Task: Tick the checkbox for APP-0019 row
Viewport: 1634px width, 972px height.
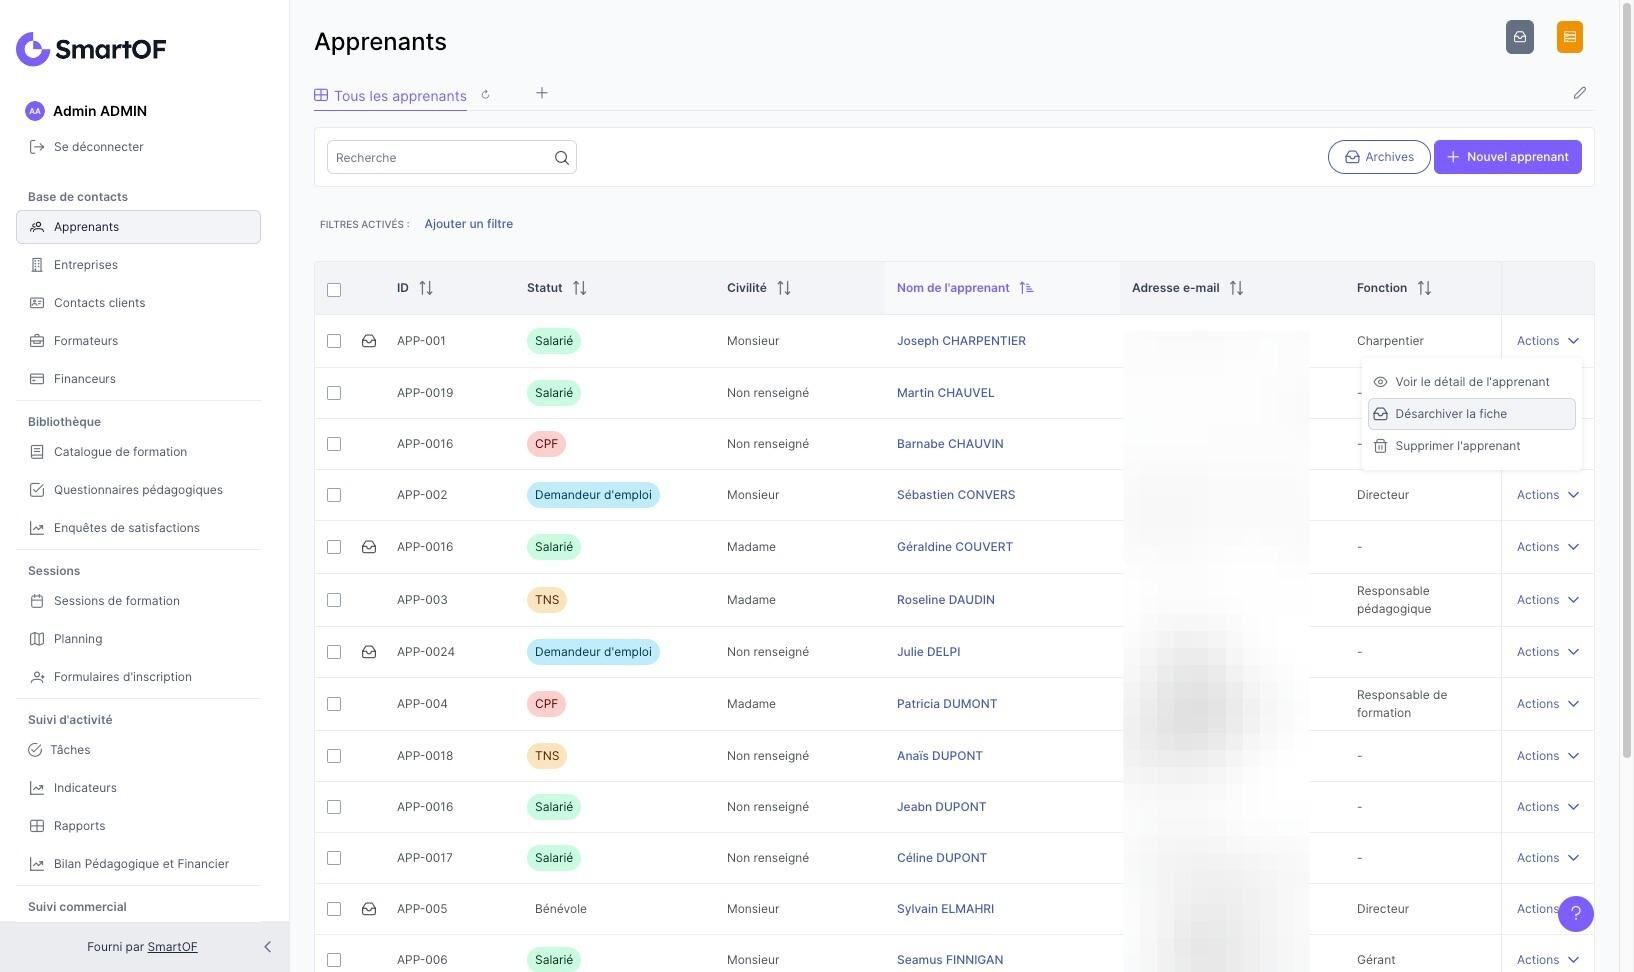Action: point(334,393)
